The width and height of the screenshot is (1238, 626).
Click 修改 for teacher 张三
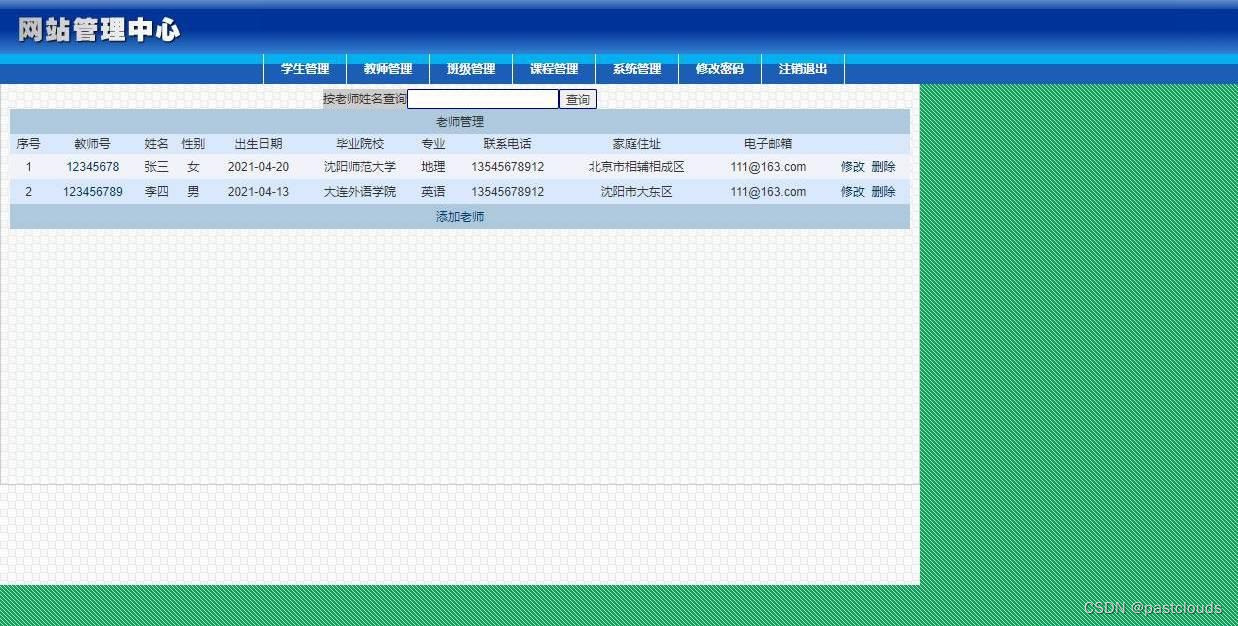(853, 167)
